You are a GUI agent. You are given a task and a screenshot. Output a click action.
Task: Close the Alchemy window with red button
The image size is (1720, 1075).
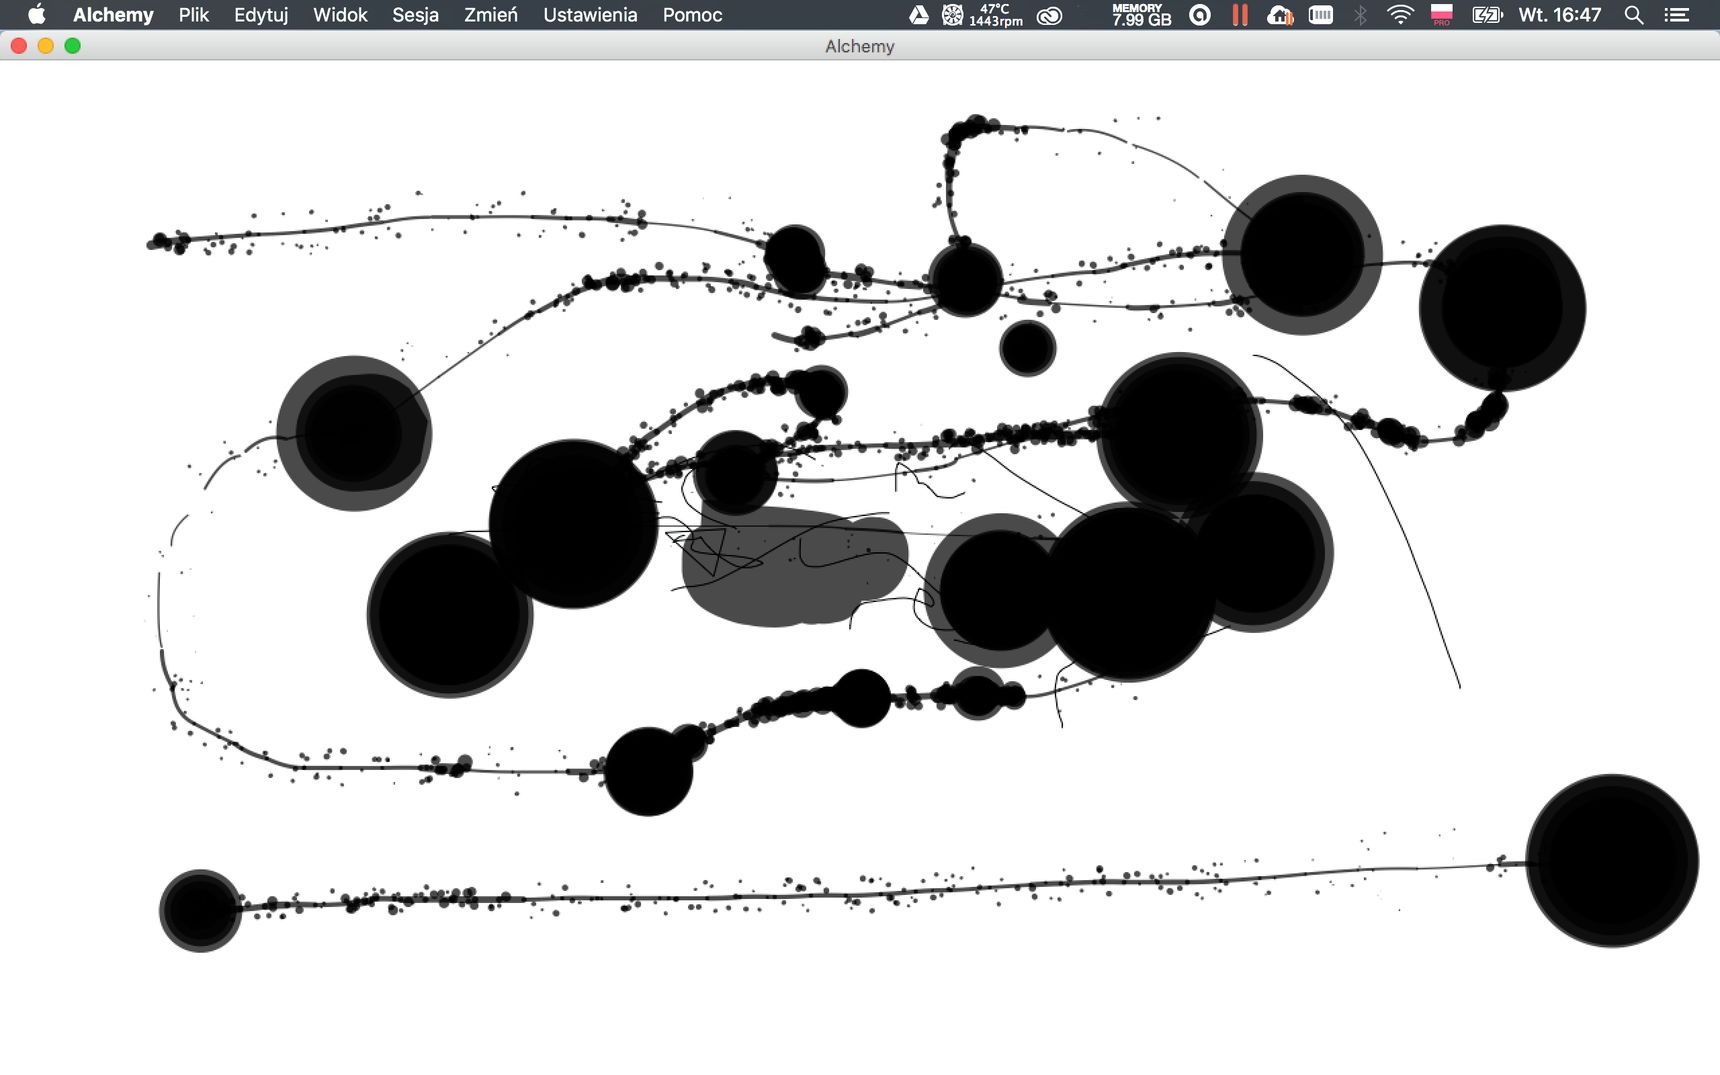(x=18, y=46)
